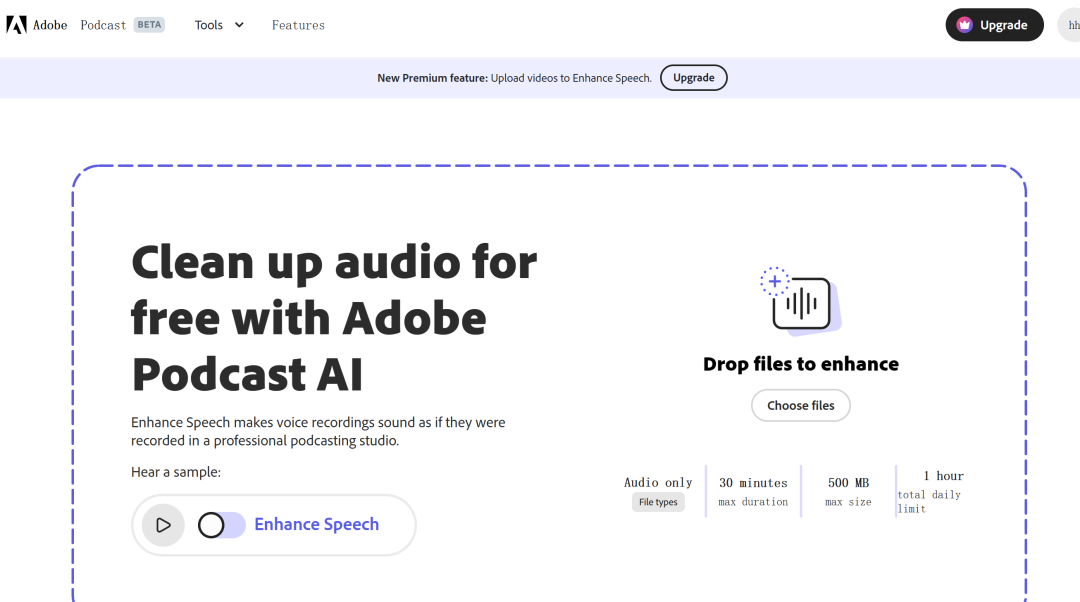
Task: Click the Choose files button
Action: (800, 406)
